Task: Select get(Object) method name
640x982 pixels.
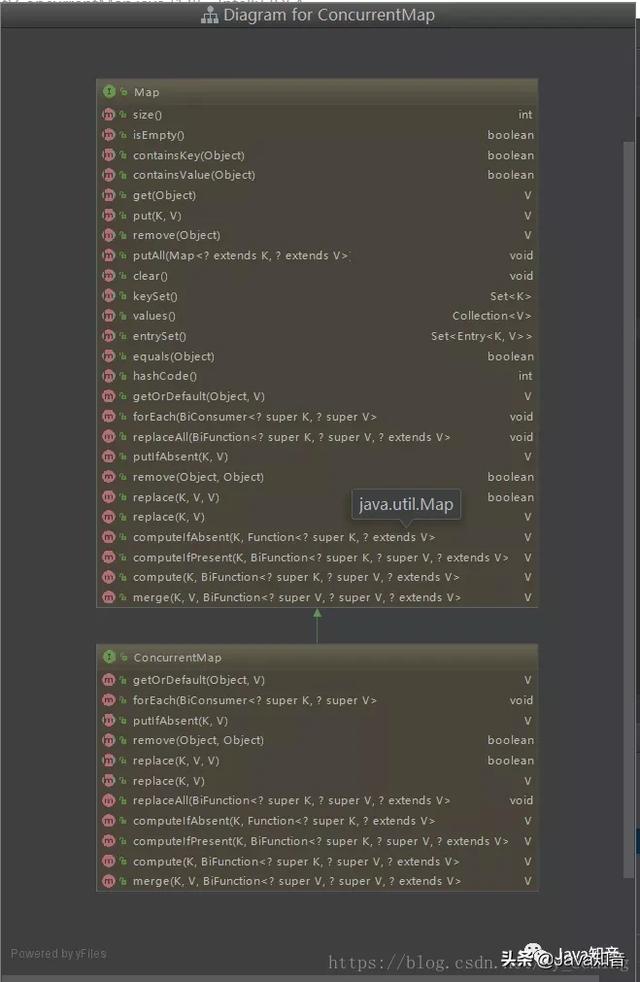Action: point(164,195)
